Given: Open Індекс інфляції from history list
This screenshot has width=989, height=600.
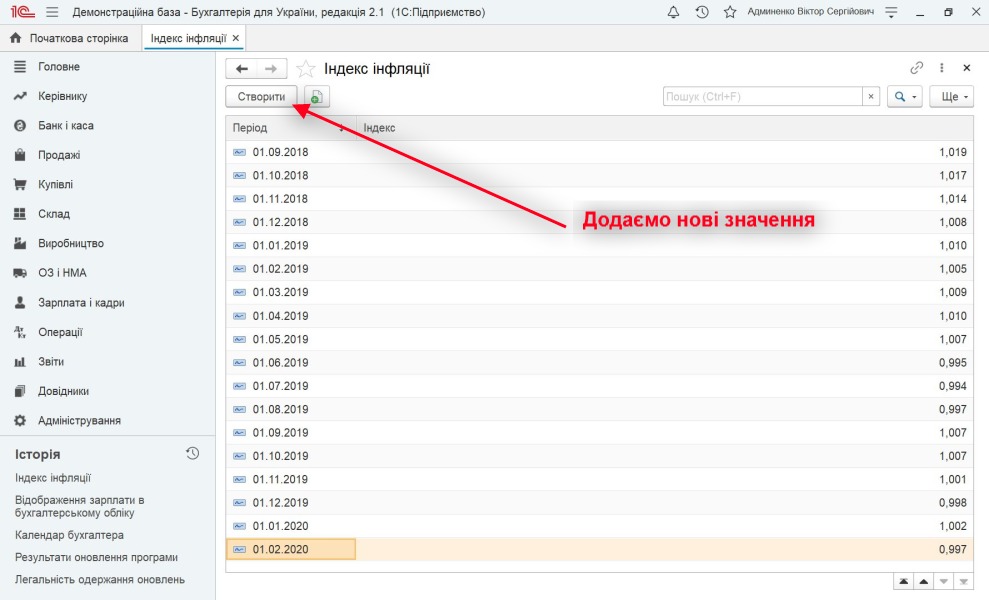Looking at the screenshot, I should click(x=53, y=478).
